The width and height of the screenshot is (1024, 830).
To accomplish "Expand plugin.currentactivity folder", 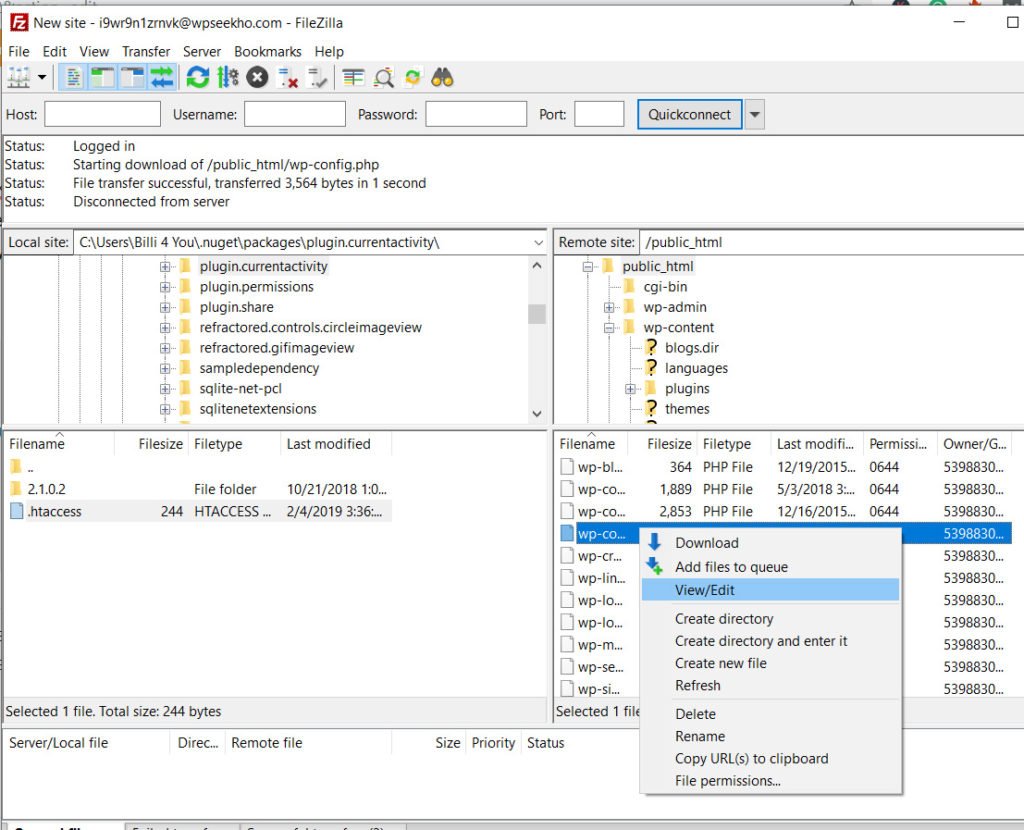I will pos(165,266).
